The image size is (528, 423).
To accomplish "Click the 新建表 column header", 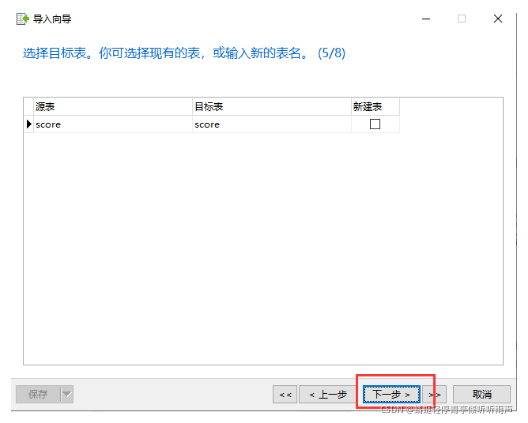I will pos(375,107).
